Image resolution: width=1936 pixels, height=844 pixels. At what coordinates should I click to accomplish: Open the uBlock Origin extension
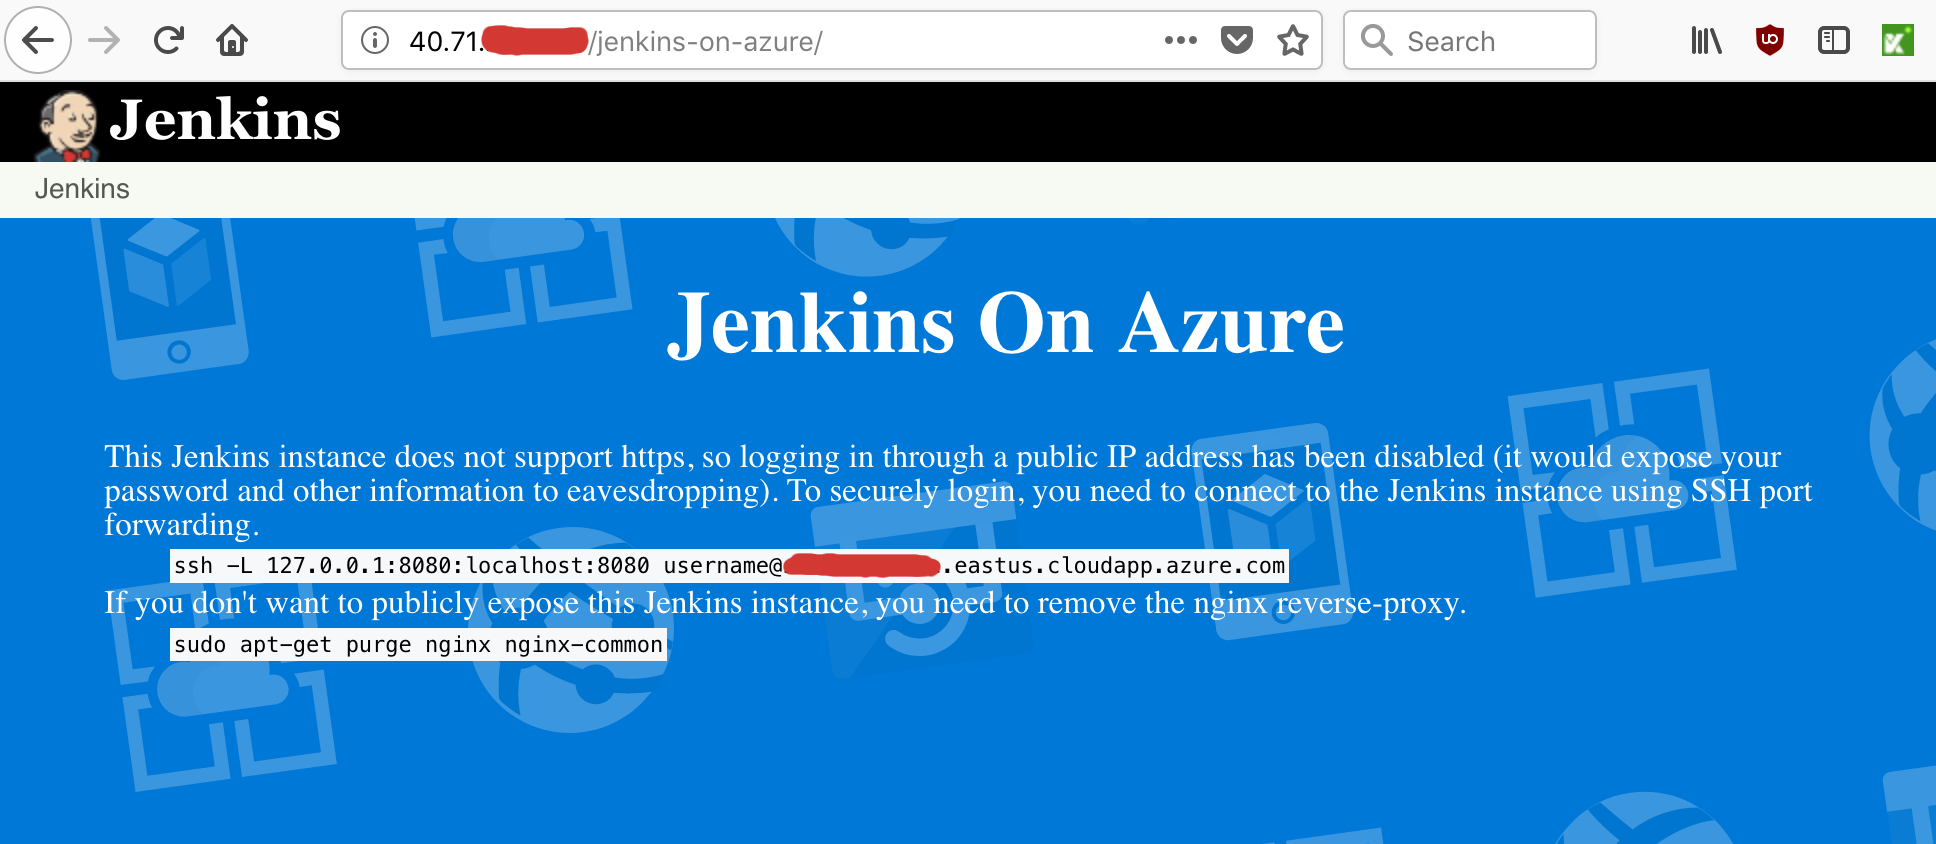point(1770,40)
